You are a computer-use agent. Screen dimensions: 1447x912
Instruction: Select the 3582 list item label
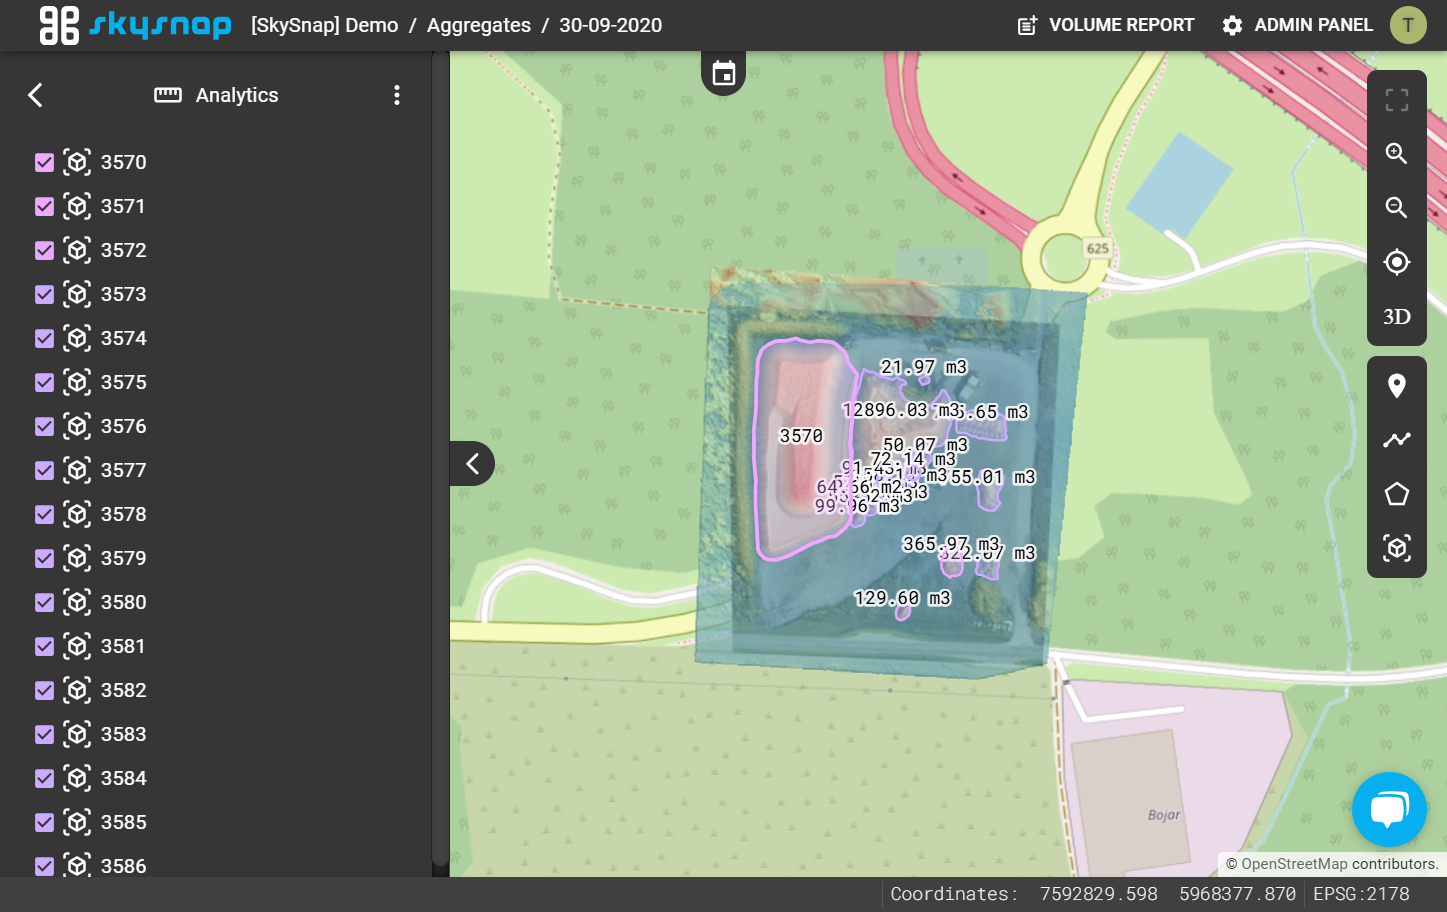coord(124,690)
